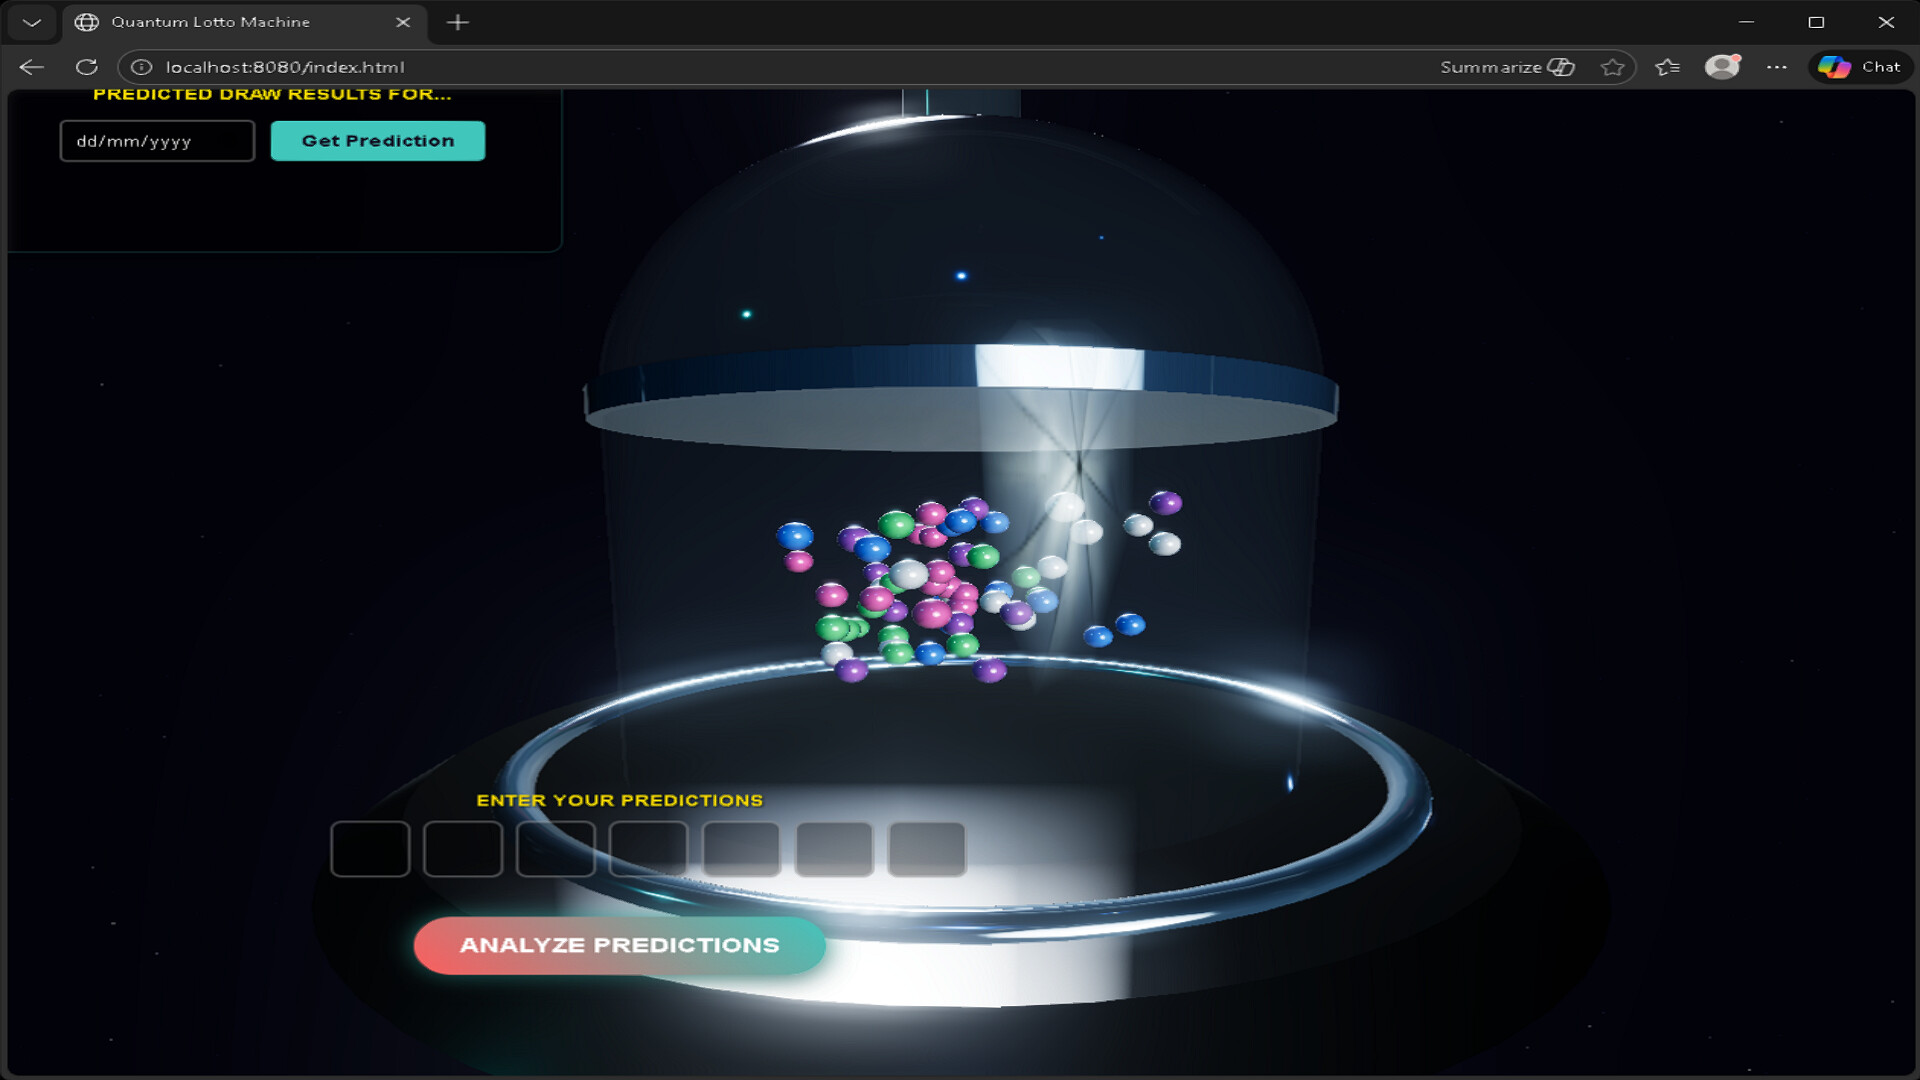The height and width of the screenshot is (1080, 1920).
Task: Click the Get Prediction button
Action: pos(378,140)
